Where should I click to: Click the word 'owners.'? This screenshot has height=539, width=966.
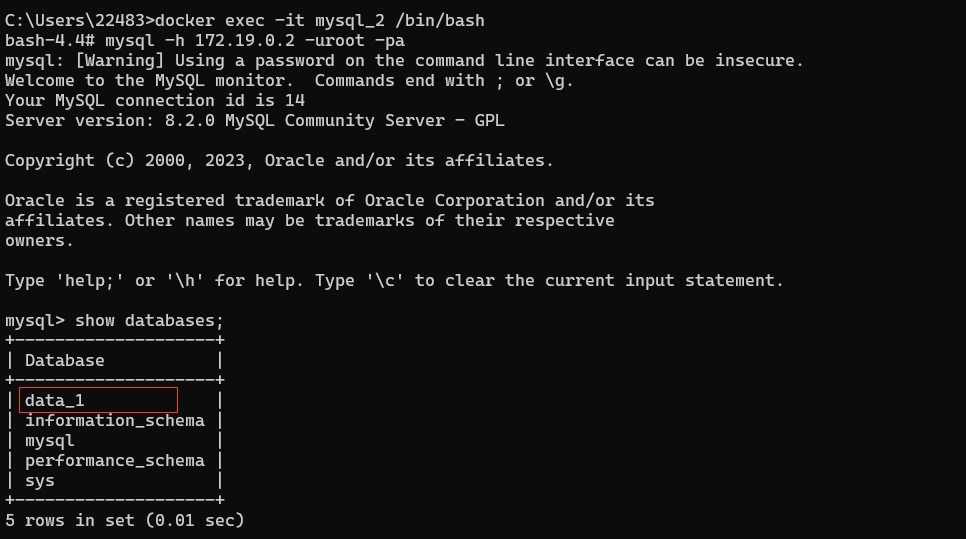pyautogui.click(x=39, y=241)
